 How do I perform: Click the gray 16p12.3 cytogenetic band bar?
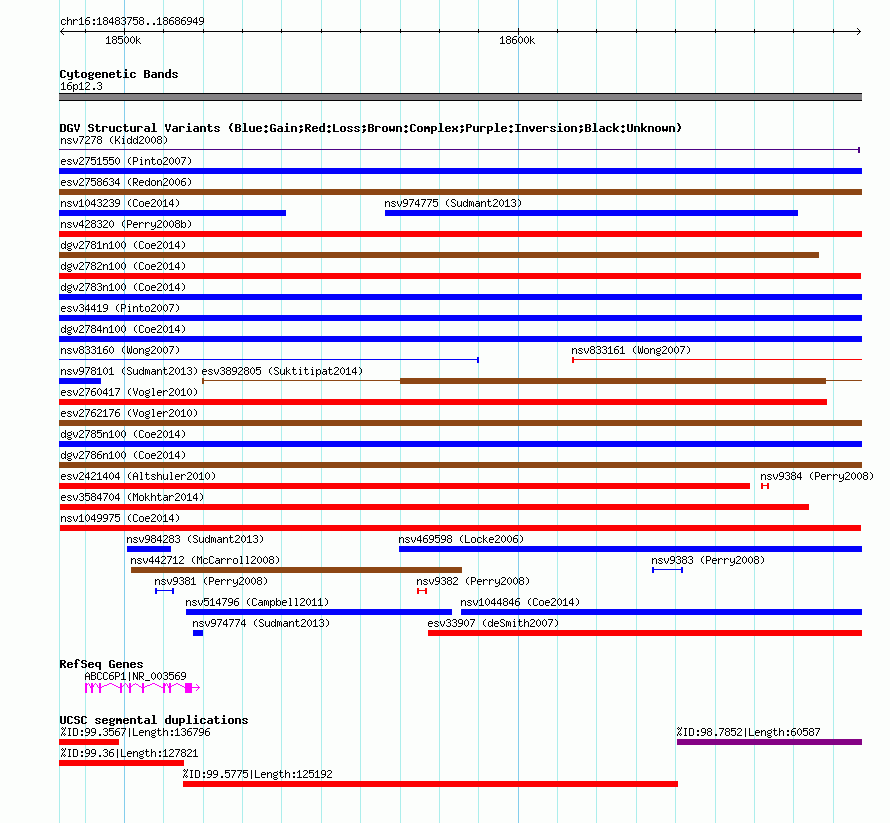[460, 97]
